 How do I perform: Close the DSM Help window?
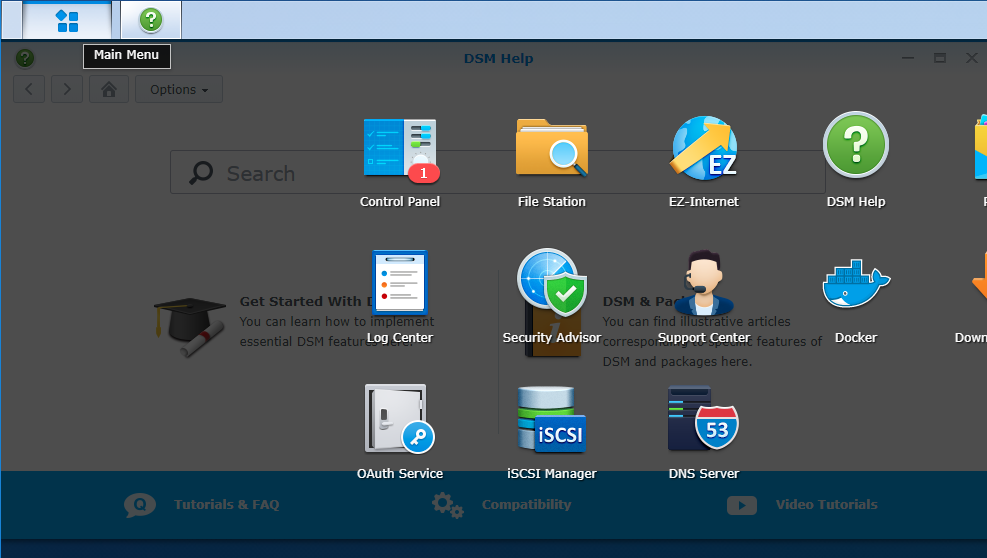click(x=971, y=58)
